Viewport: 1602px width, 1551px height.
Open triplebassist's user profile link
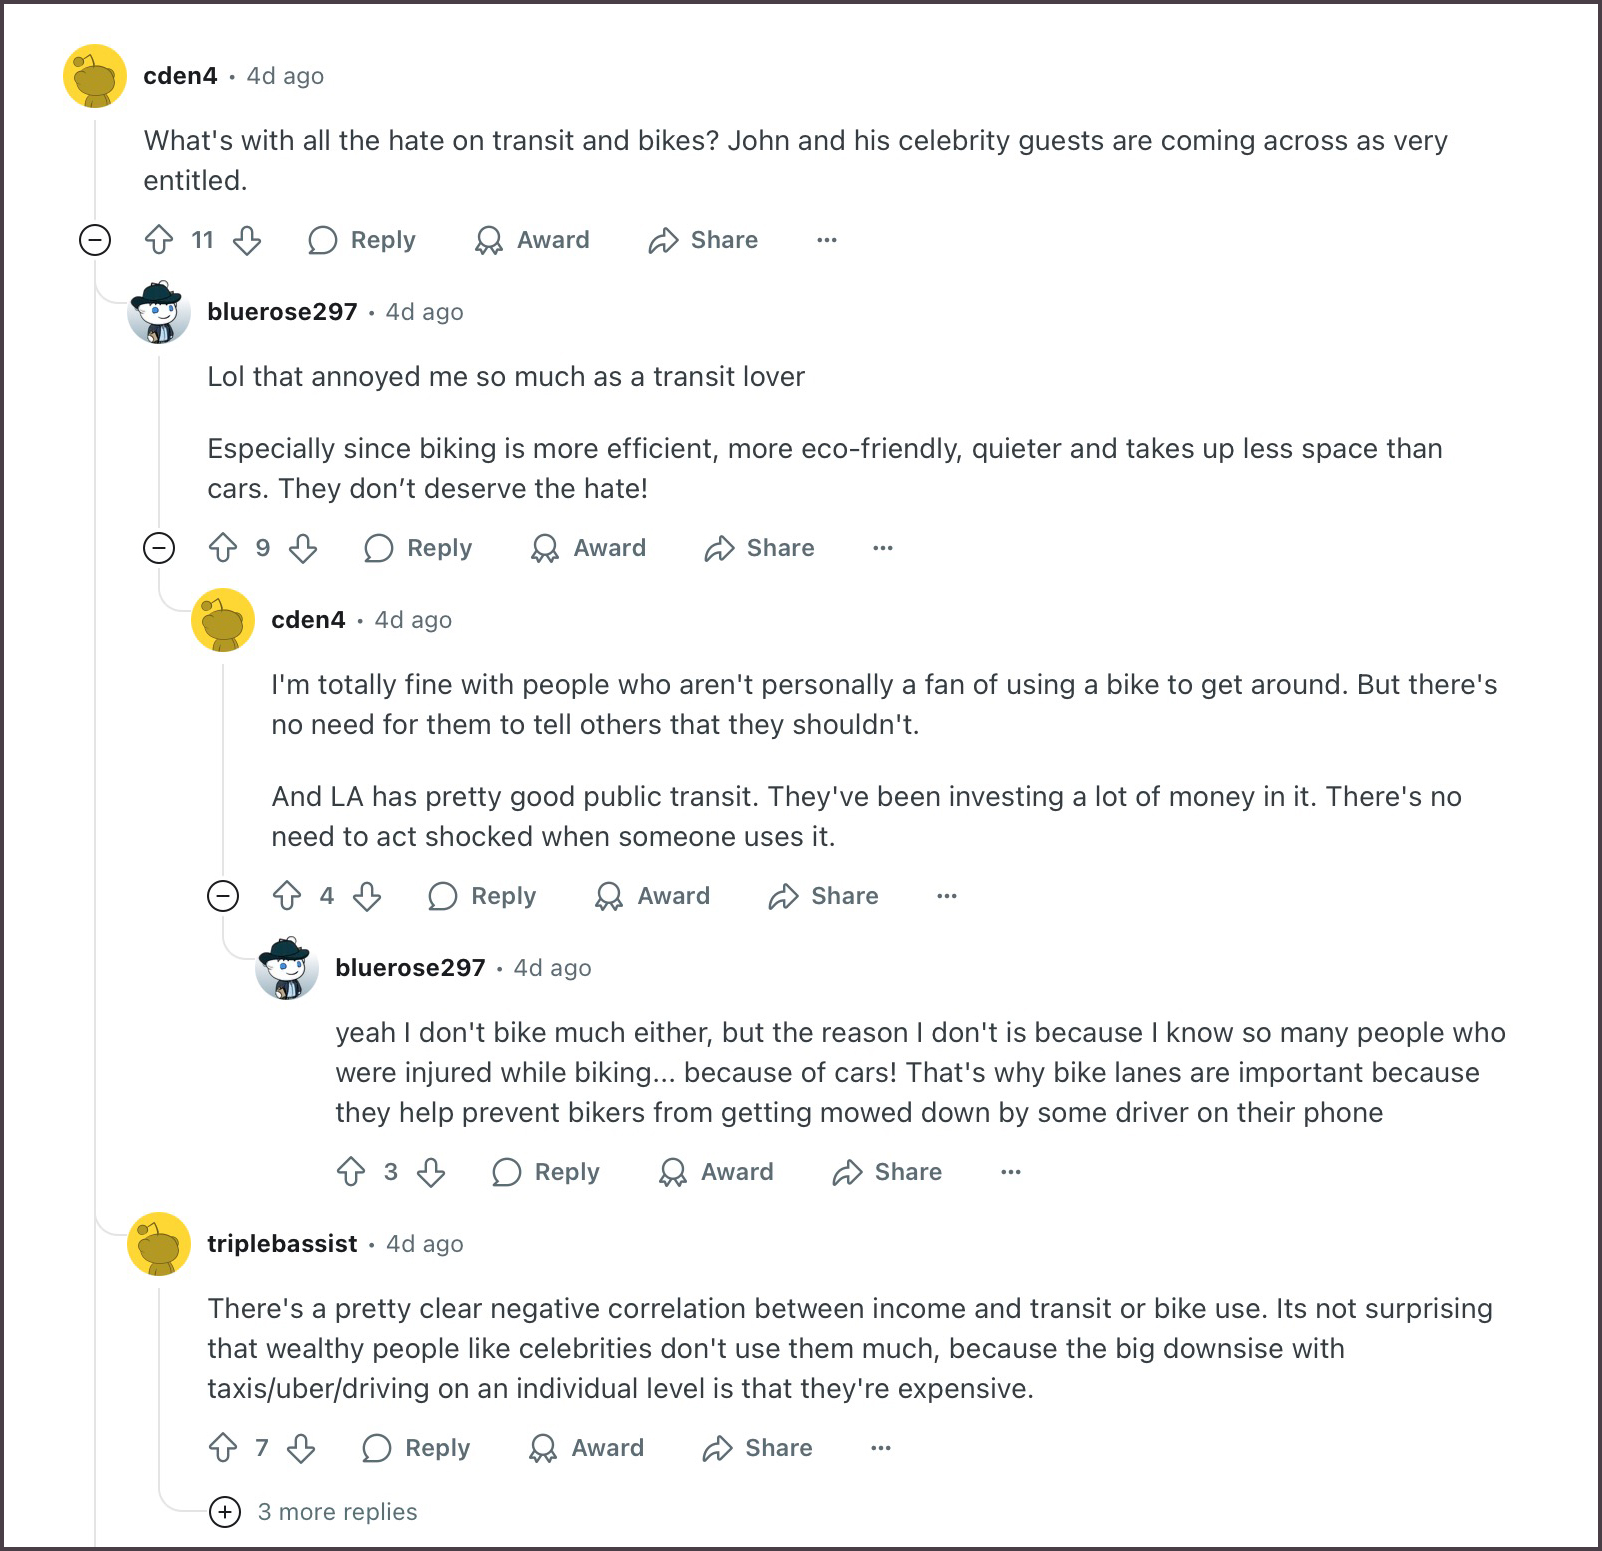pos(282,1244)
